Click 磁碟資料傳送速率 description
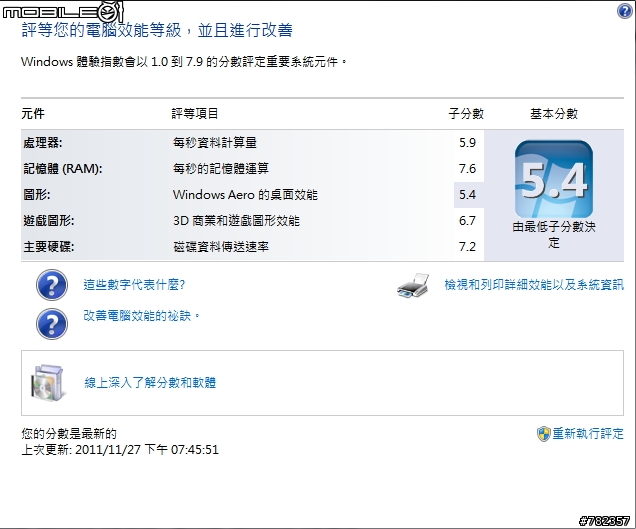This screenshot has height=529, width=636. 221,247
